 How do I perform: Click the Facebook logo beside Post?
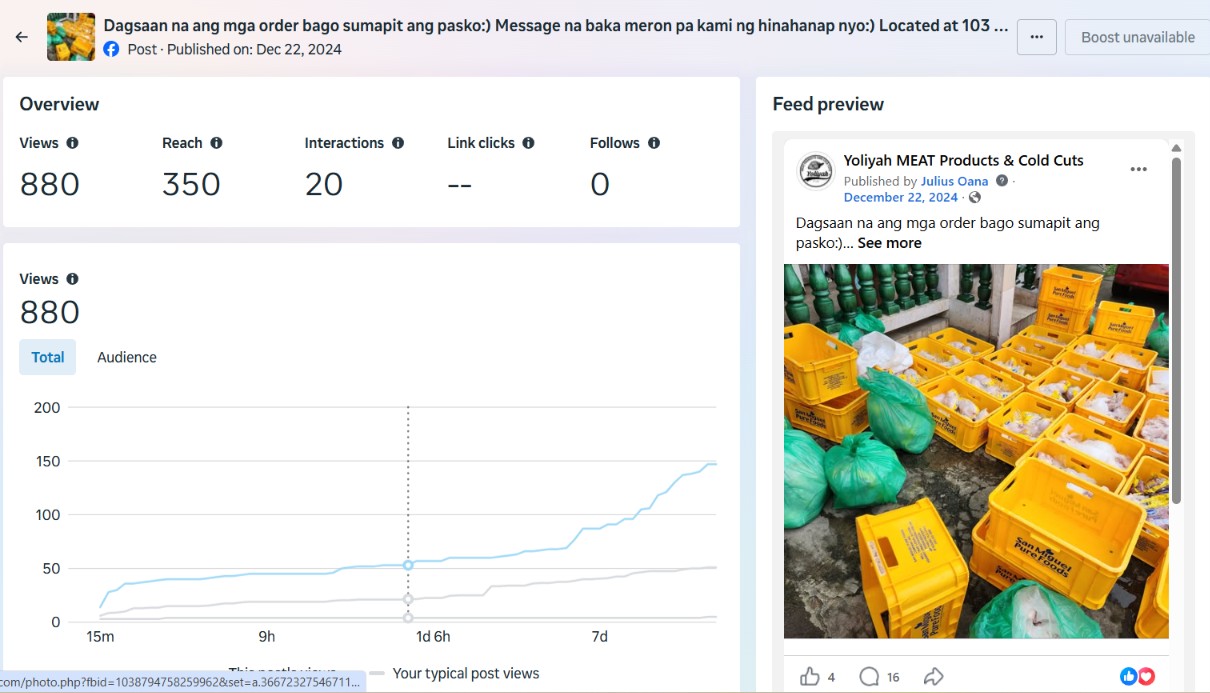111,49
